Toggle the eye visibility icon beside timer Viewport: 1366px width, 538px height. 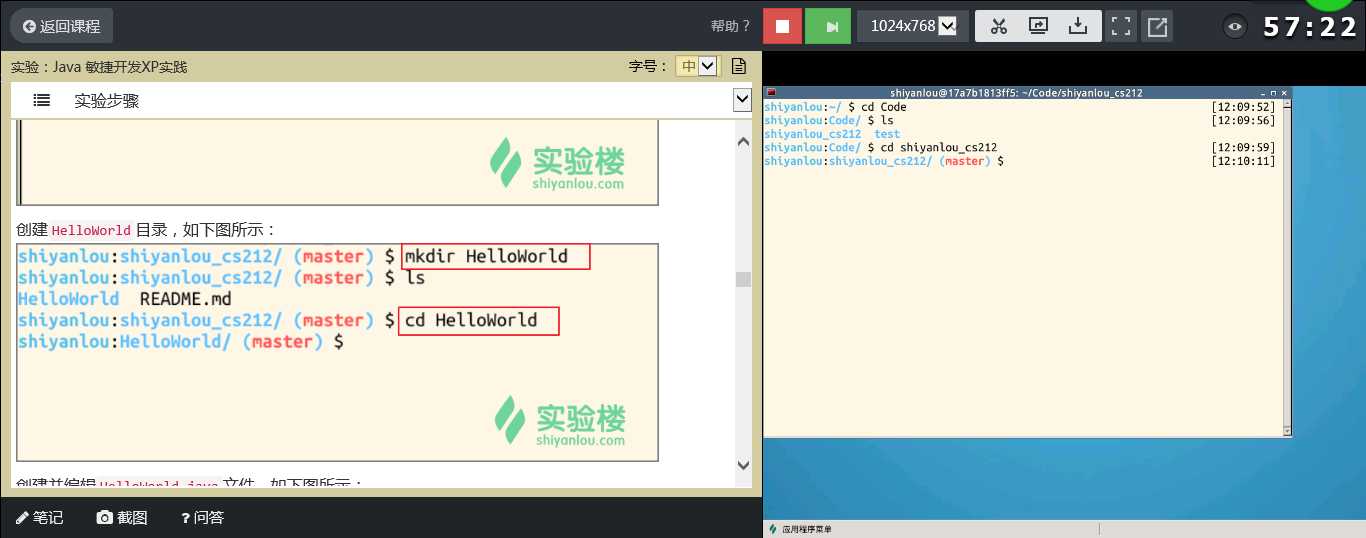pyautogui.click(x=1235, y=27)
